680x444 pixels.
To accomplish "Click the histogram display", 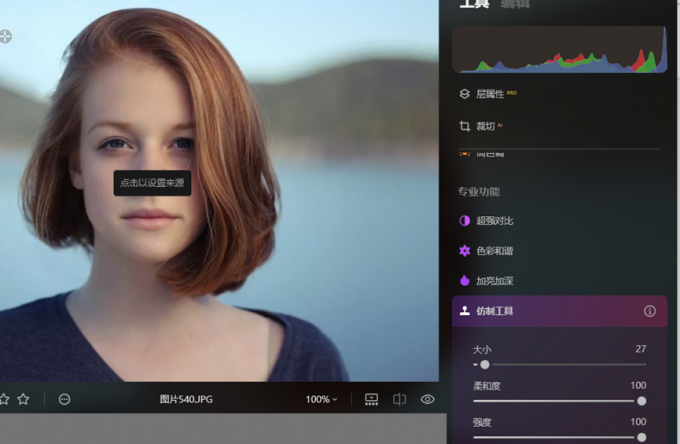I will point(559,49).
